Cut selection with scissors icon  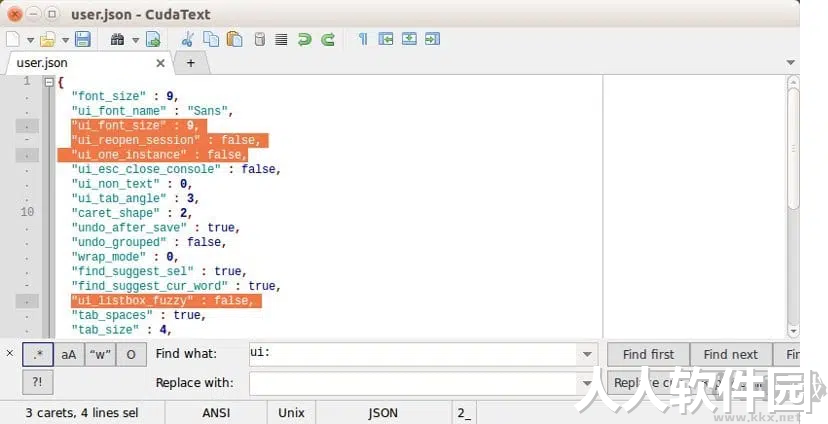pos(187,39)
